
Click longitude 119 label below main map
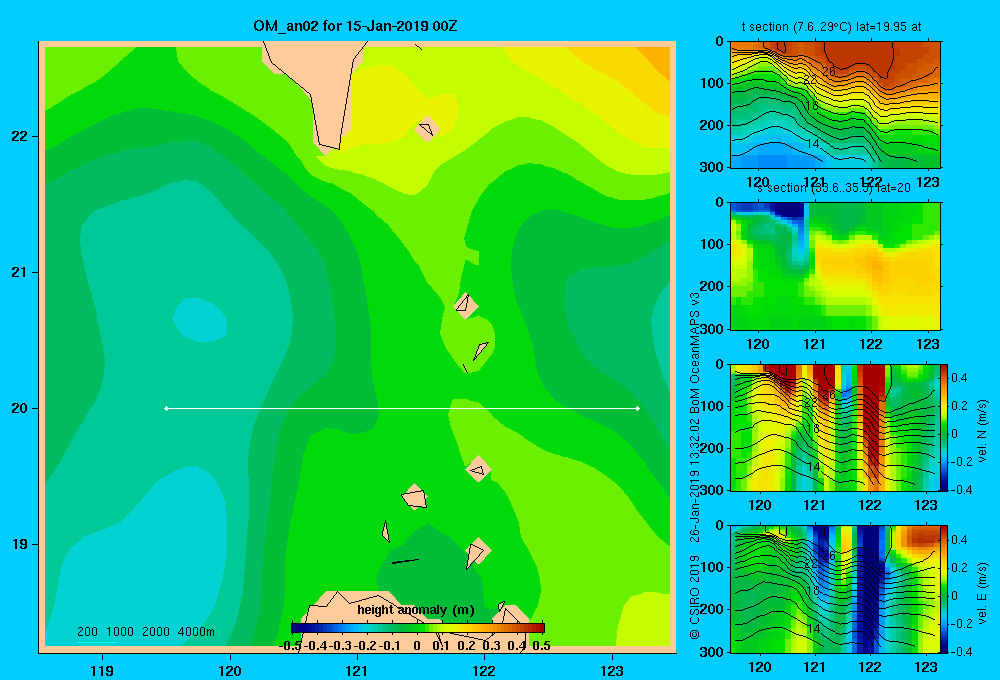[x=102, y=670]
